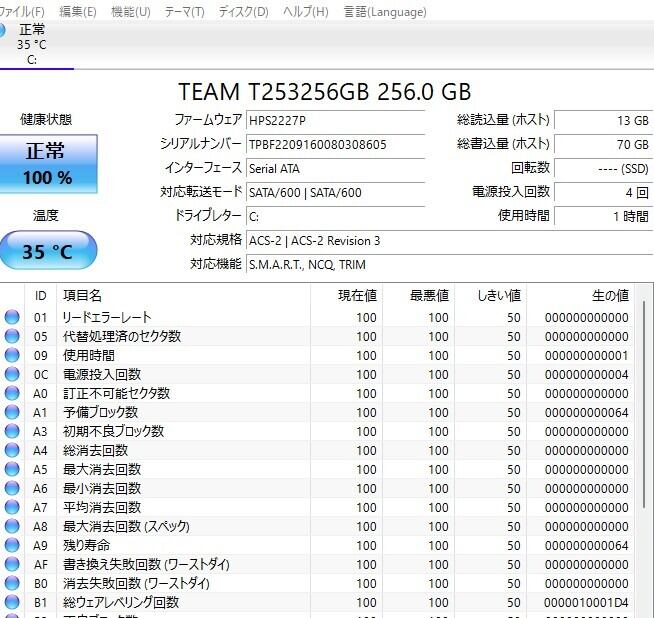Click the 生の値 column header
654x618 pixels.
tap(580, 296)
